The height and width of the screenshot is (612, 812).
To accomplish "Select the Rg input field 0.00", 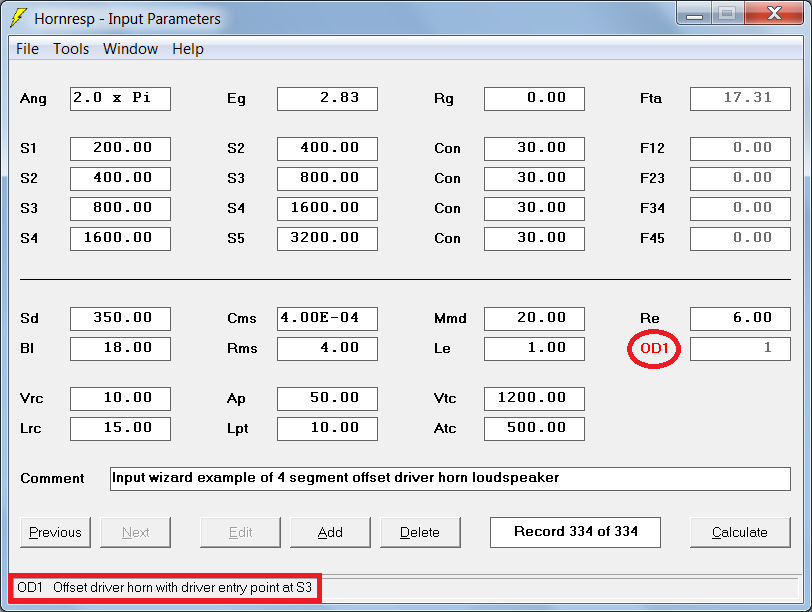I will 534,98.
